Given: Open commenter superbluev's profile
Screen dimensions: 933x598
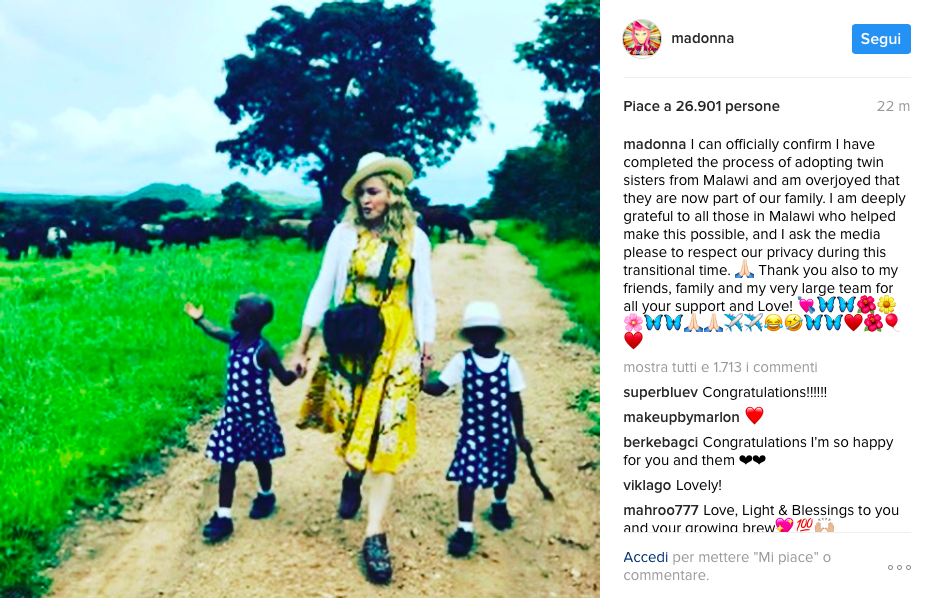Looking at the screenshot, I should (x=660, y=392).
